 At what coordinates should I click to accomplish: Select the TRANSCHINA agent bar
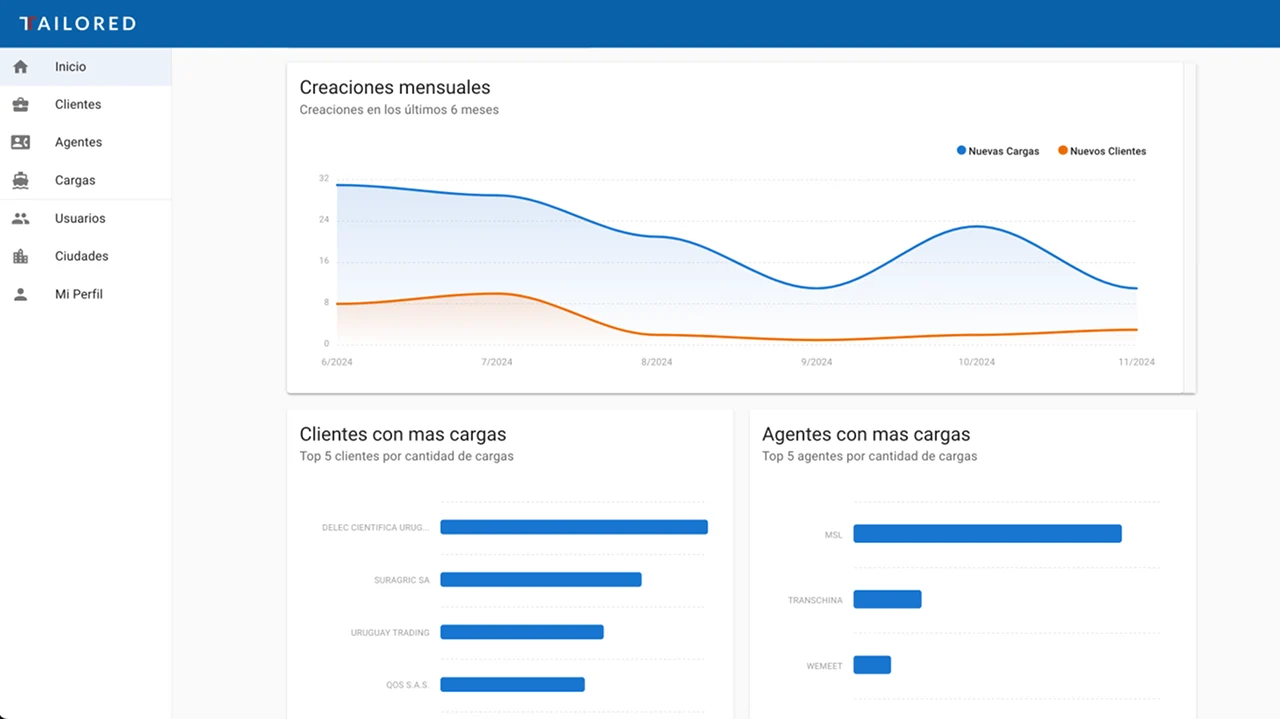coord(887,600)
